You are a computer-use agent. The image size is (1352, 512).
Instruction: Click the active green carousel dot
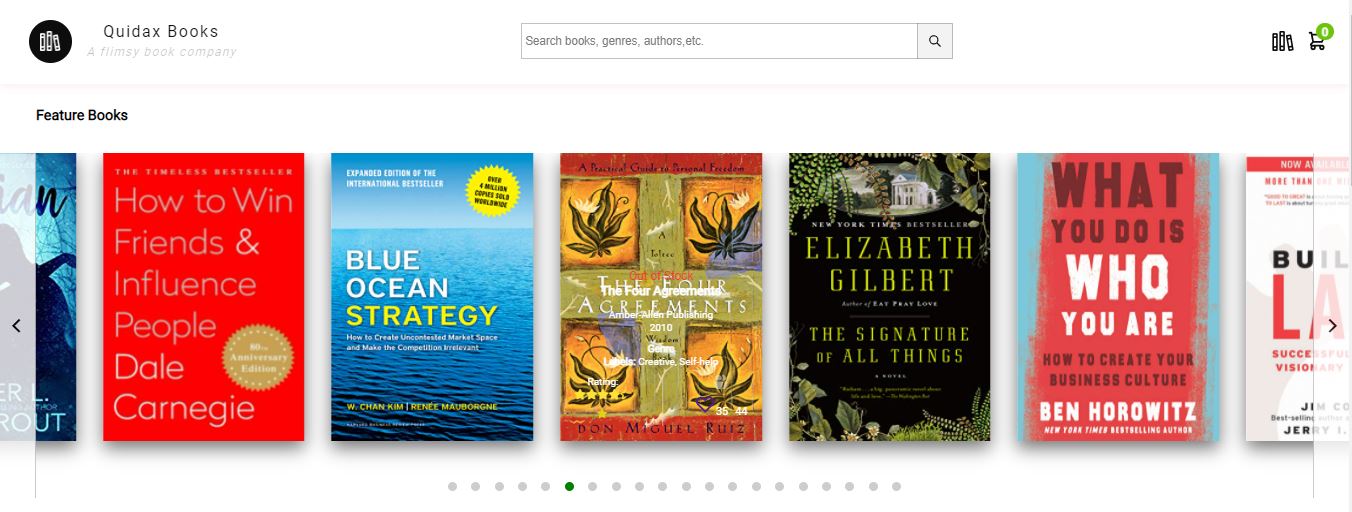coord(569,486)
